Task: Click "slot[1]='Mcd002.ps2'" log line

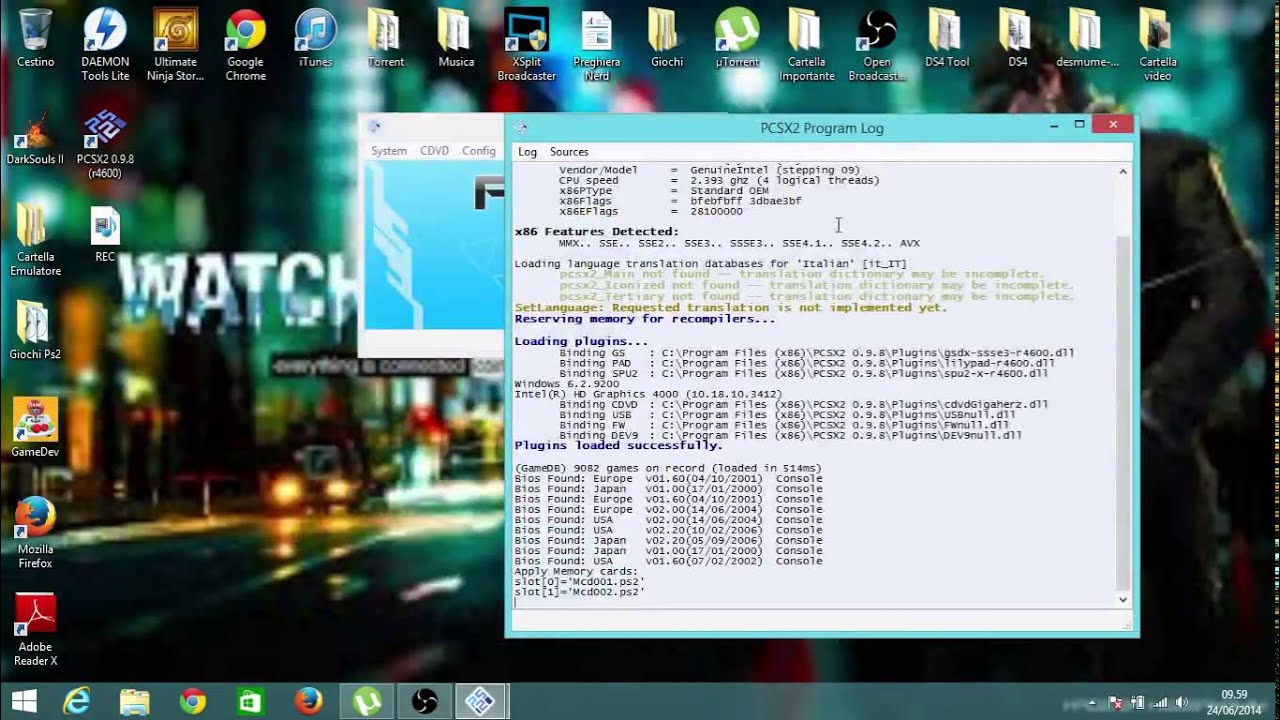Action: [579, 592]
